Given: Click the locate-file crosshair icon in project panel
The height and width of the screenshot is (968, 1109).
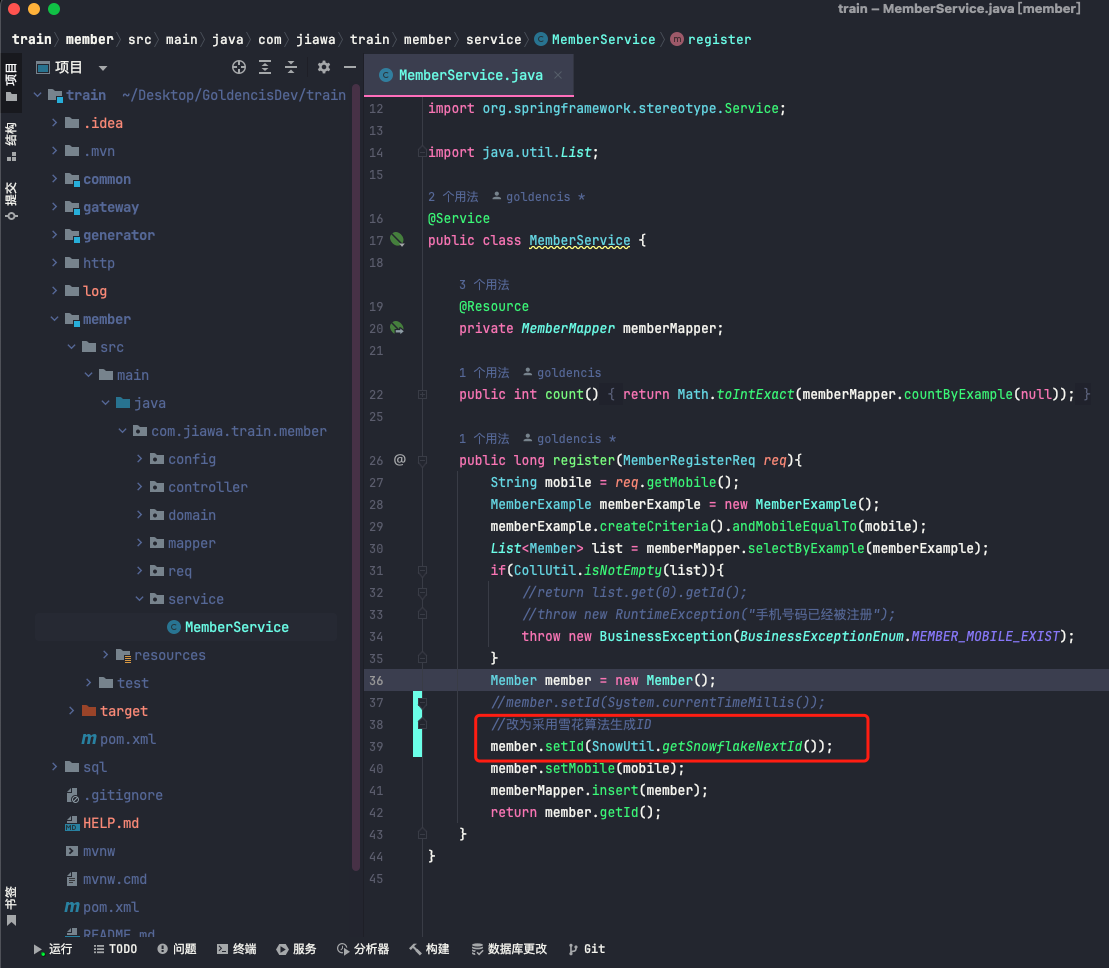Looking at the screenshot, I should point(239,67).
